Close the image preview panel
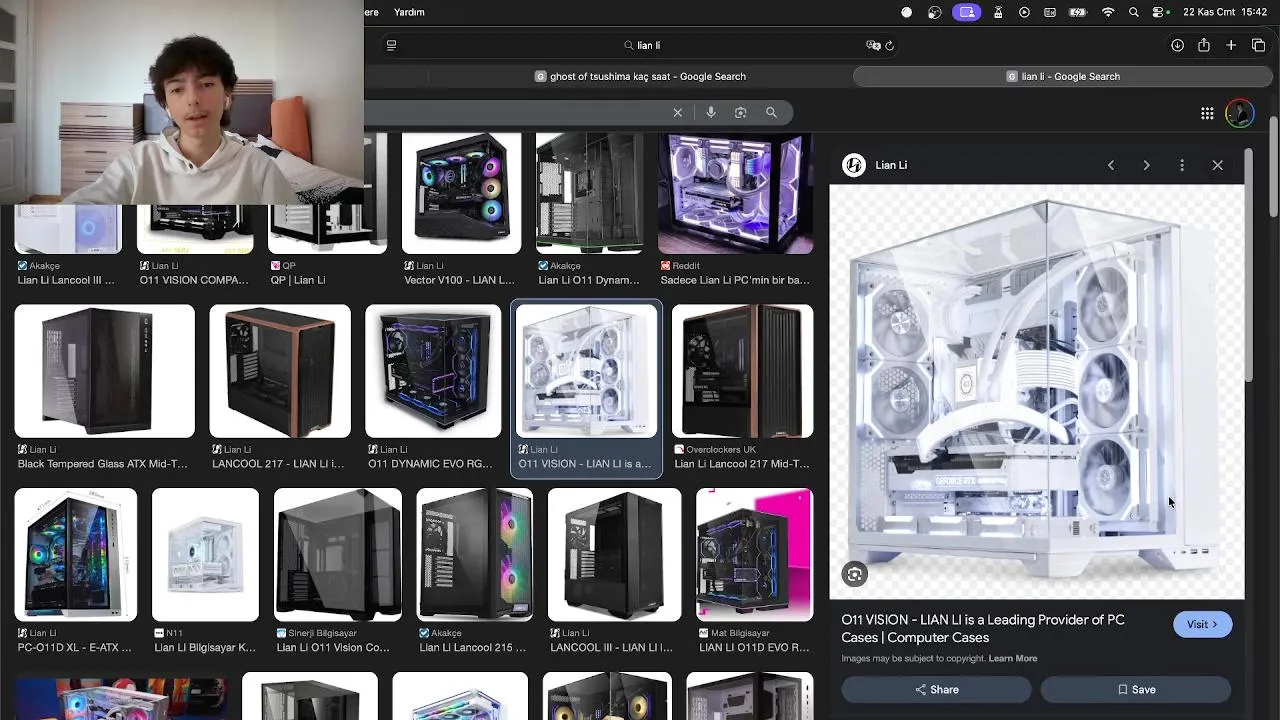The height and width of the screenshot is (720, 1280). [x=1217, y=165]
